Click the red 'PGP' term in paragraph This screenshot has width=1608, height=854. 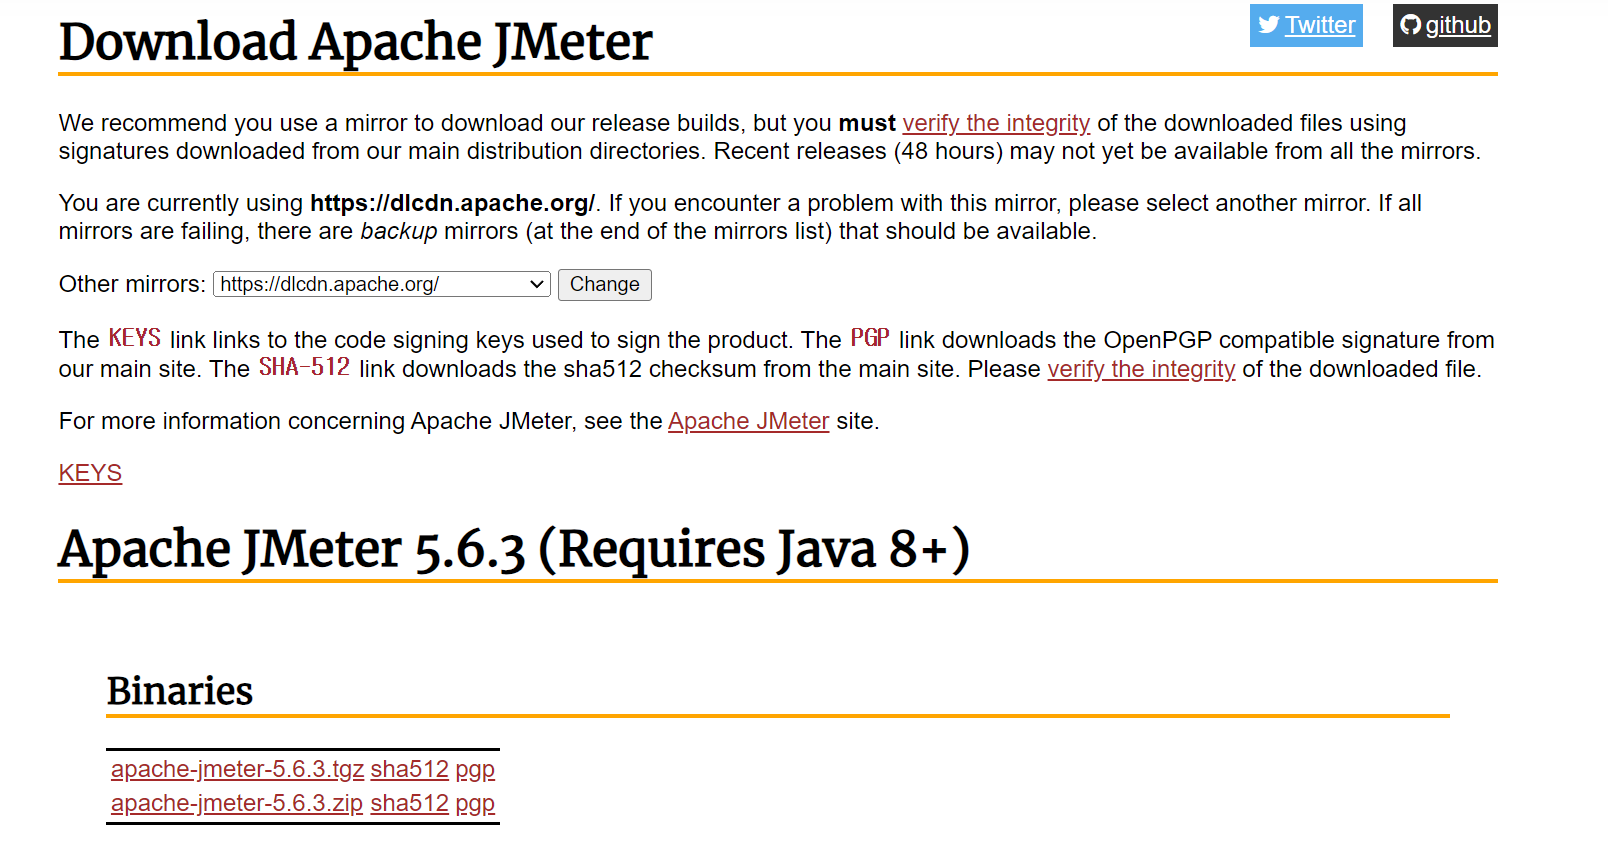(870, 338)
